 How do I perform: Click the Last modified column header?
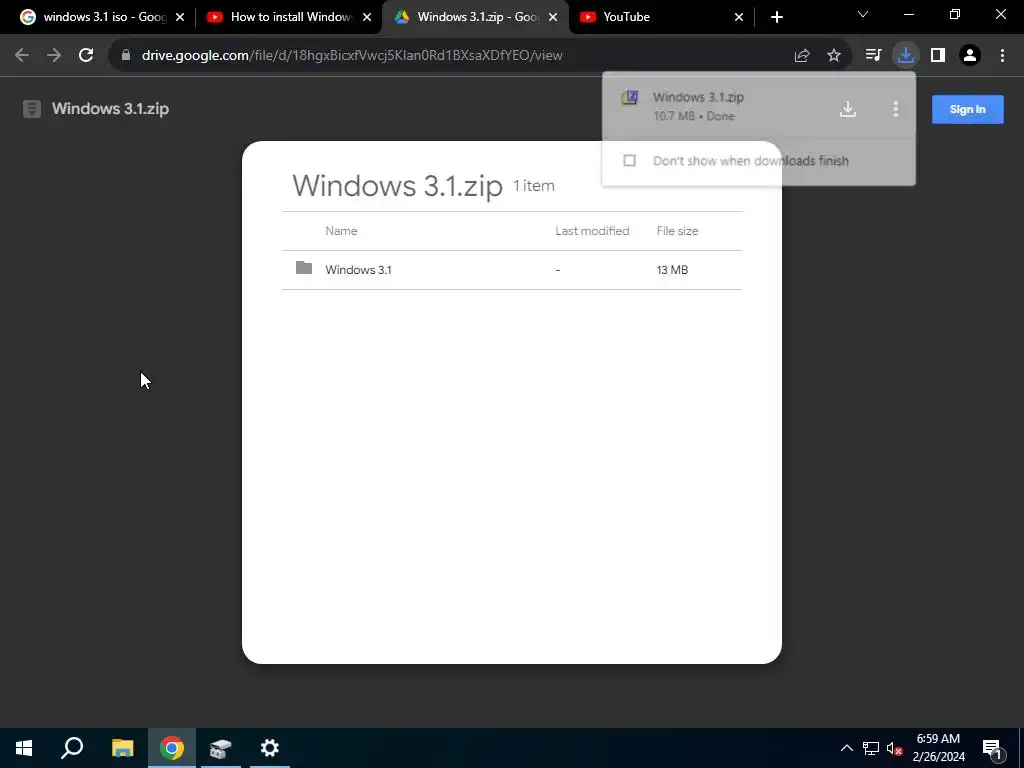tap(592, 231)
